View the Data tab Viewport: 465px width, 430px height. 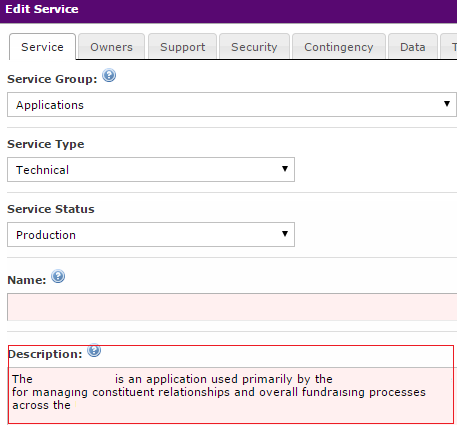pyautogui.click(x=413, y=47)
